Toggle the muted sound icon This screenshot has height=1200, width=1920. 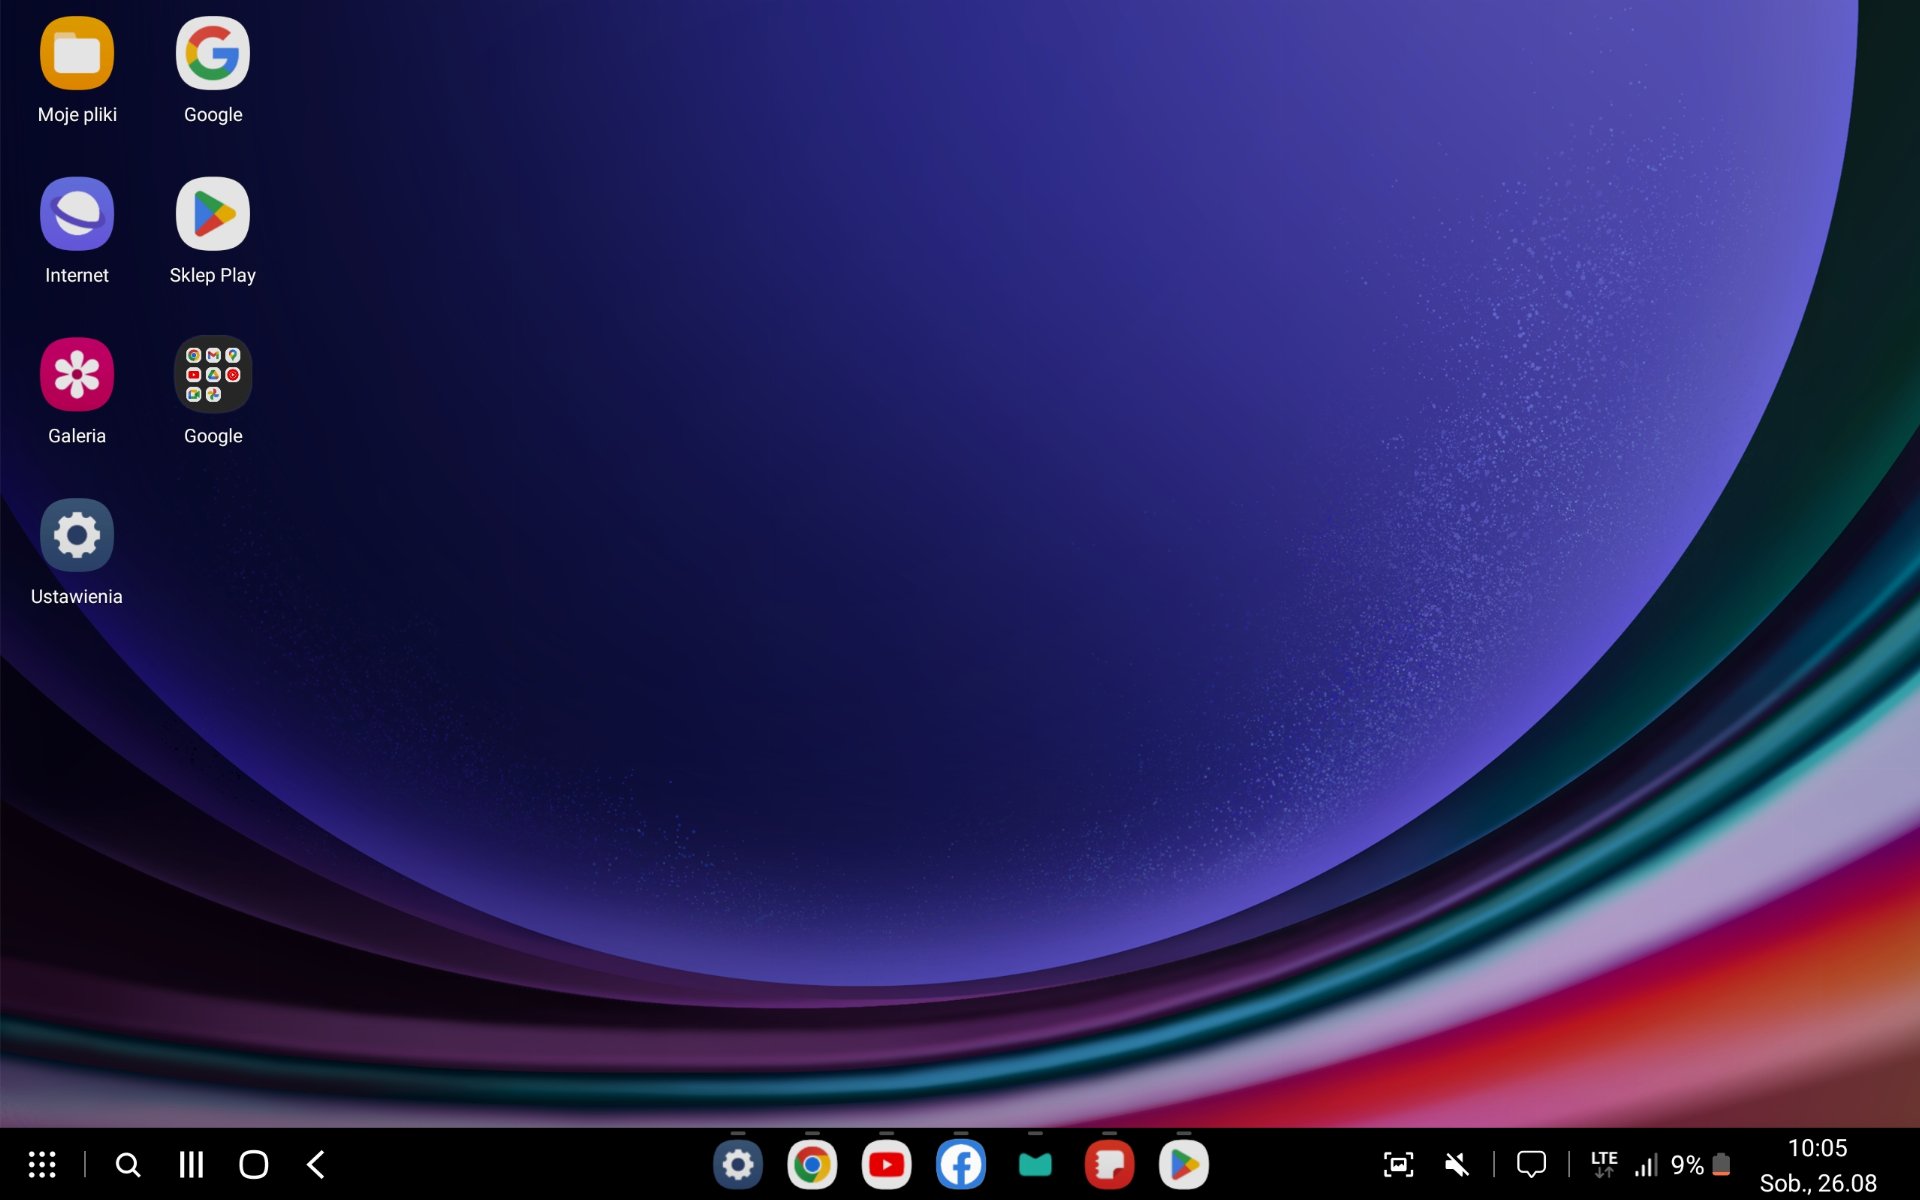(x=1457, y=1164)
